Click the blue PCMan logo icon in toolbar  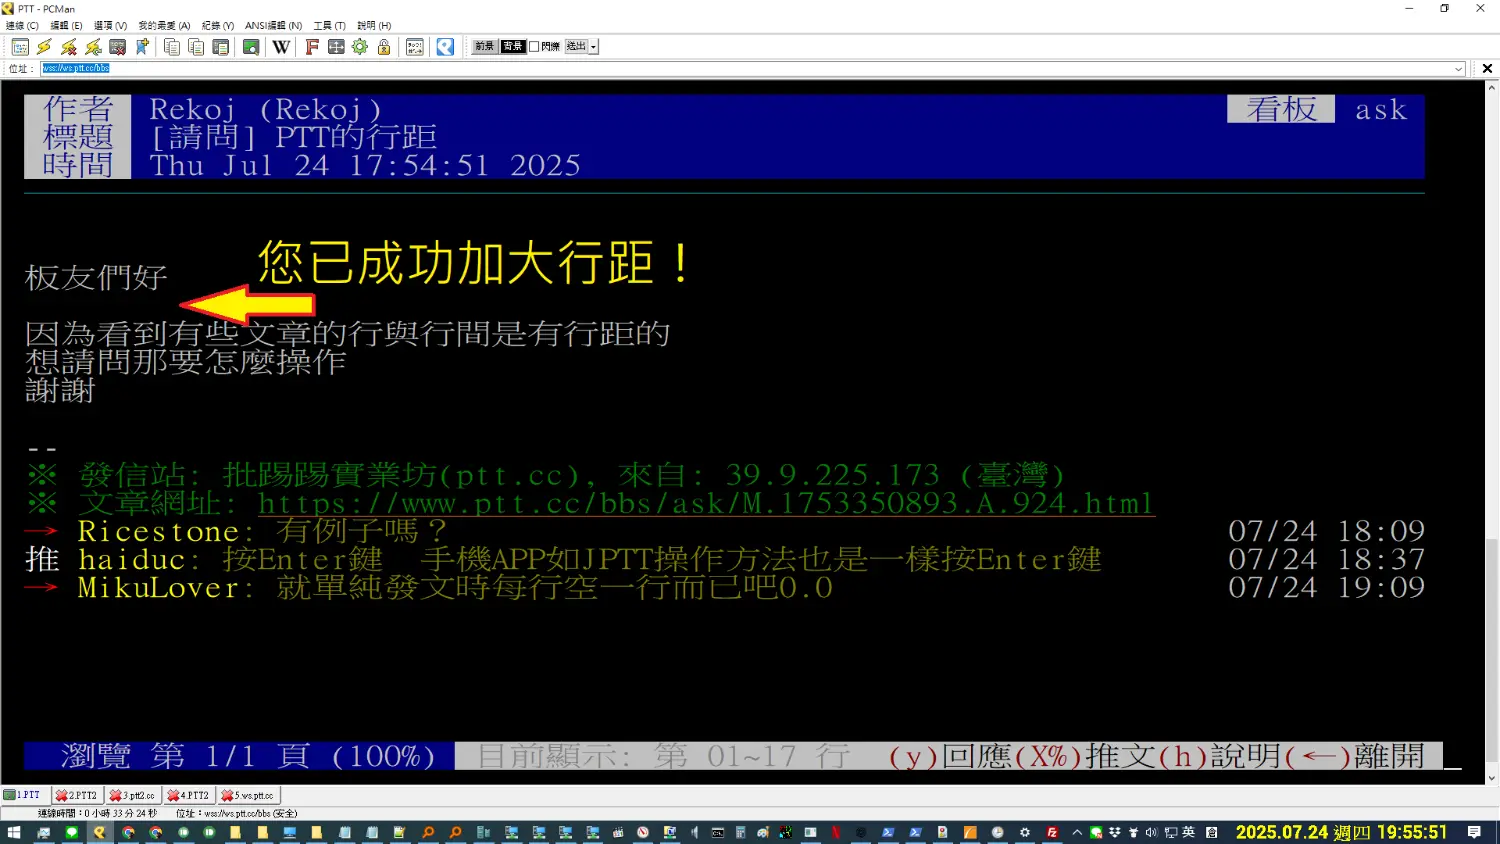pos(445,47)
